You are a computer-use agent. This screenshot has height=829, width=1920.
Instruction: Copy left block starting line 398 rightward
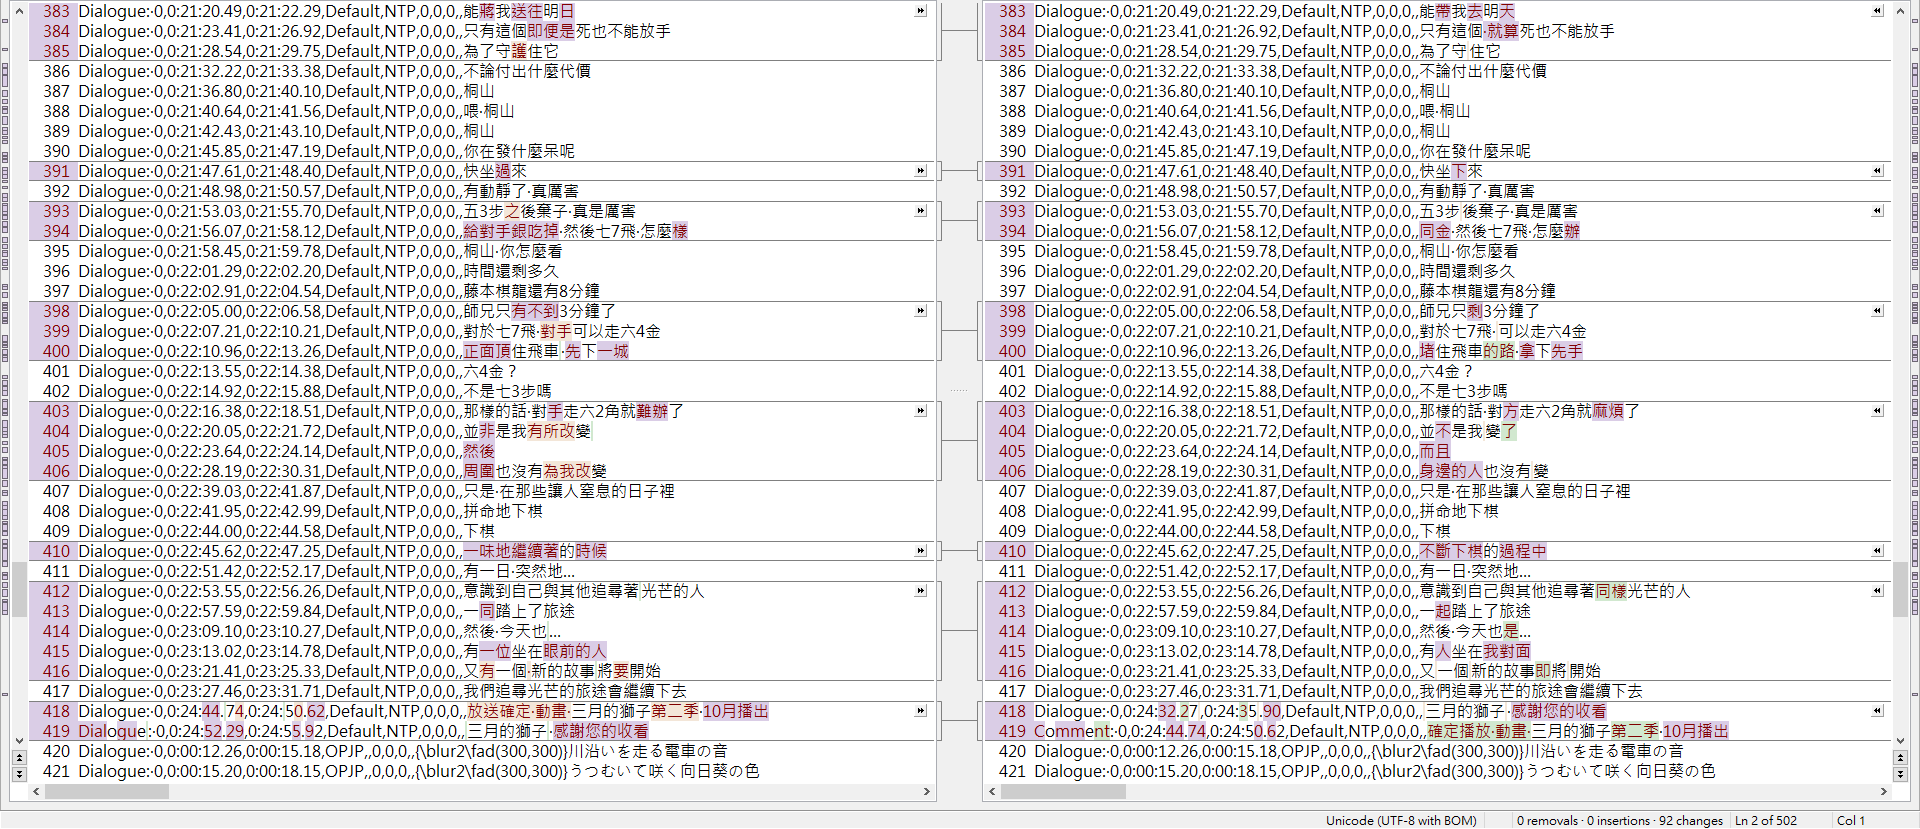coord(921,311)
